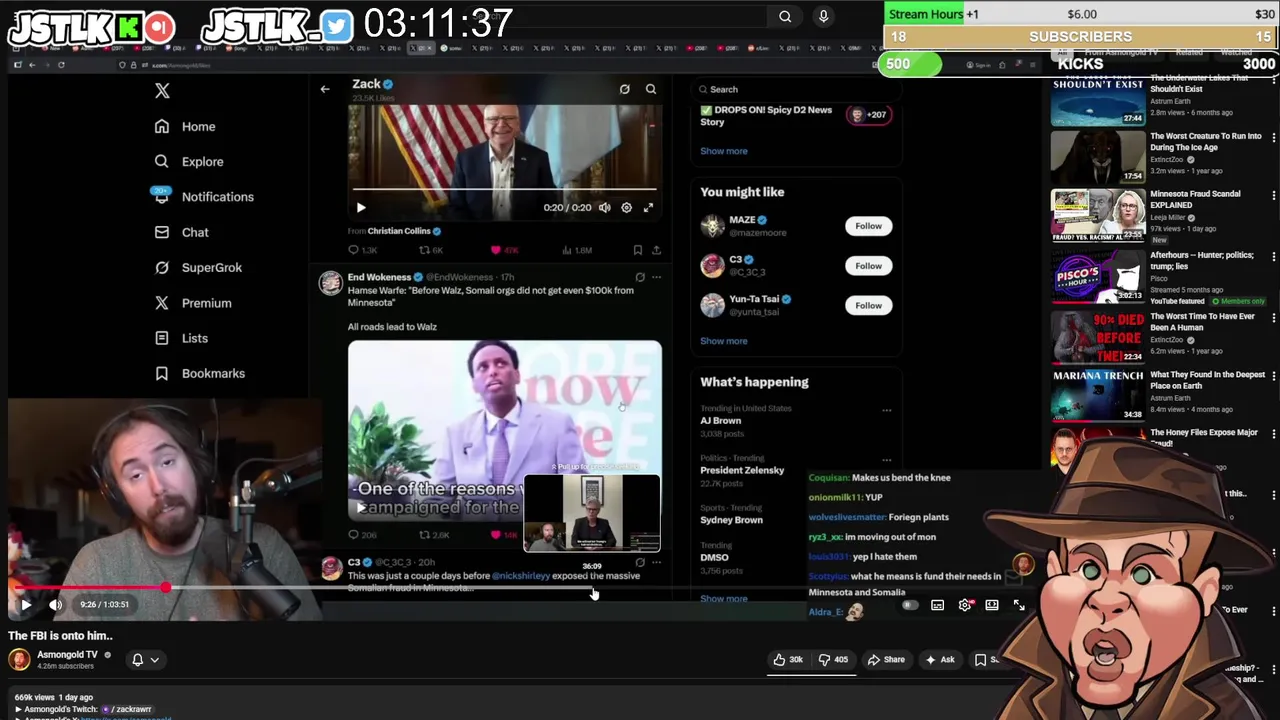Open YouTube player settings gear
This screenshot has height=720, width=1280.
965,605
